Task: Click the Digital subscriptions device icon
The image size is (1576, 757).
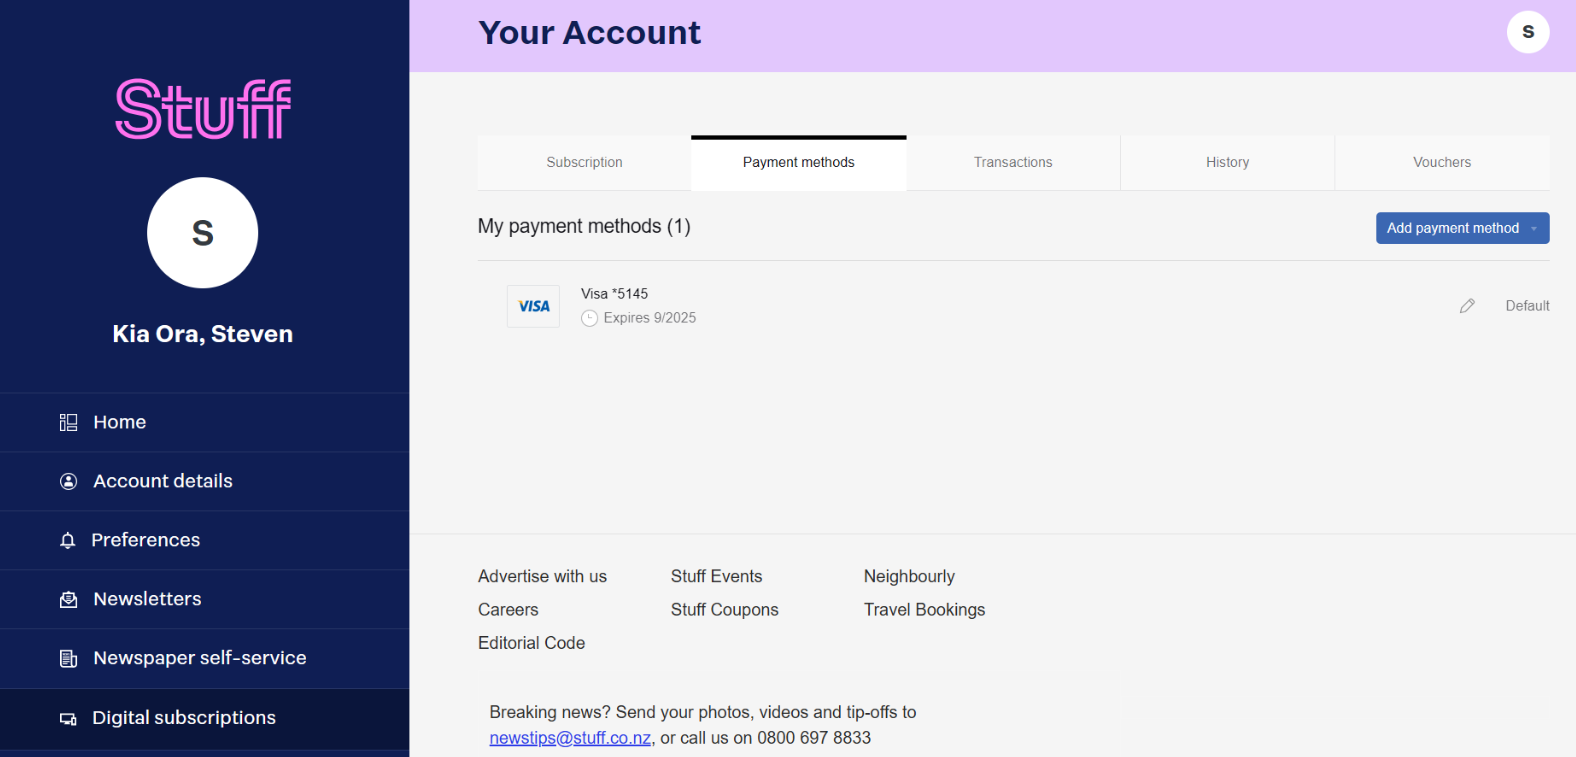Action: (68, 719)
